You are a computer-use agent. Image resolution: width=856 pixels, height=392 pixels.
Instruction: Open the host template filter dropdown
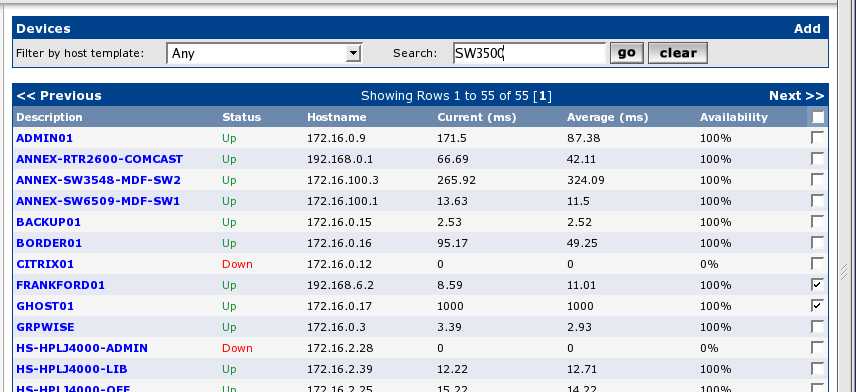pos(264,53)
